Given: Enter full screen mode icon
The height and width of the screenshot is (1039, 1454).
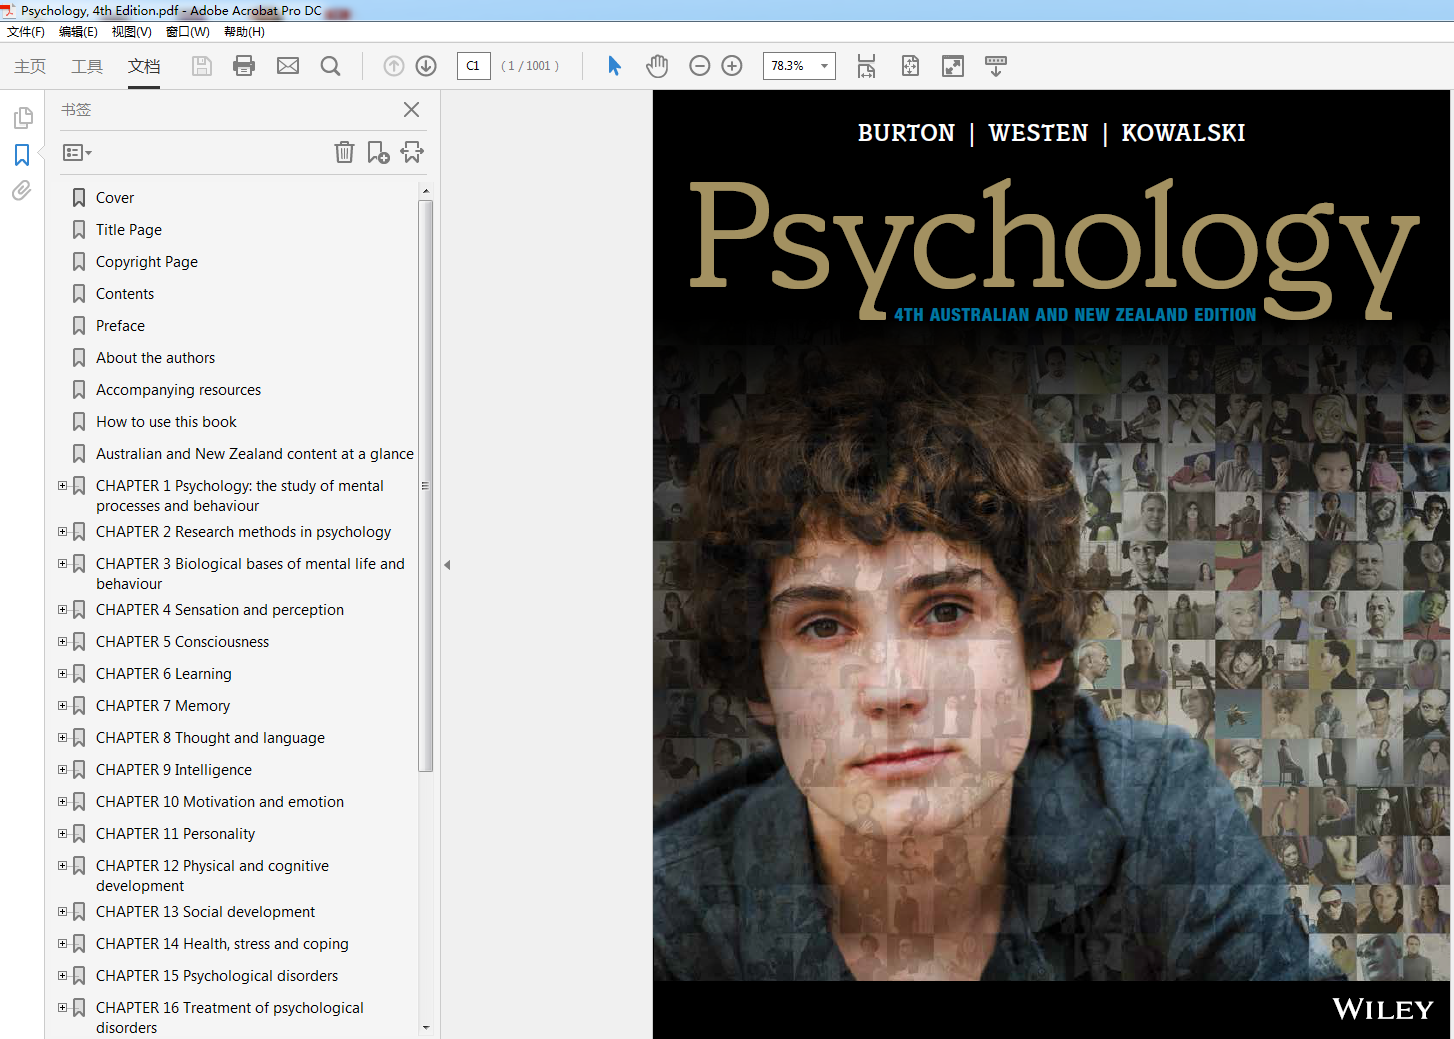Looking at the screenshot, I should tap(953, 66).
